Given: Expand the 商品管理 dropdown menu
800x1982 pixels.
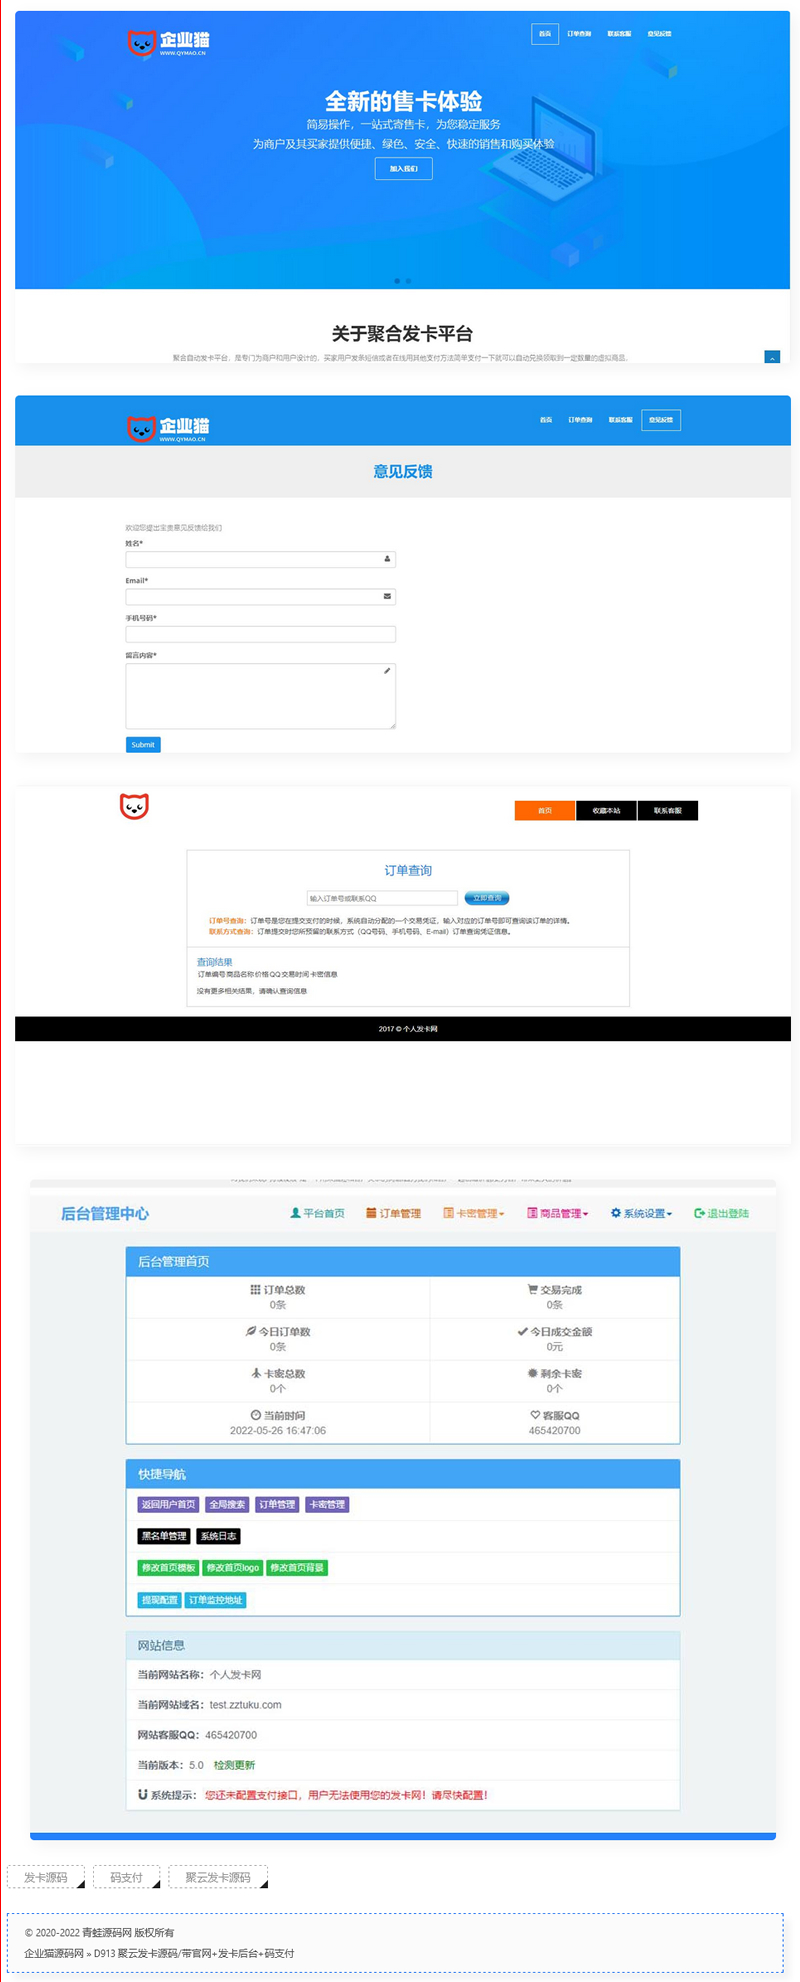Looking at the screenshot, I should point(558,1213).
